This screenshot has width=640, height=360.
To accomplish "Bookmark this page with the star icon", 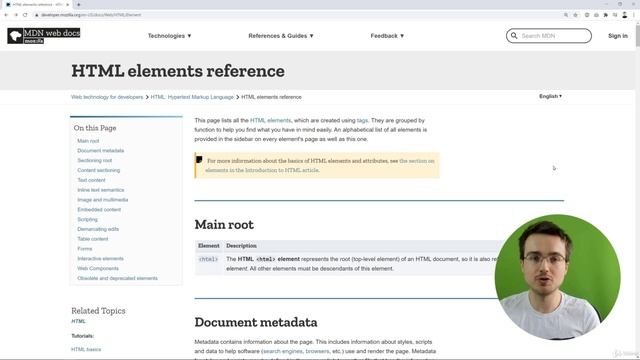I will 576,15.
